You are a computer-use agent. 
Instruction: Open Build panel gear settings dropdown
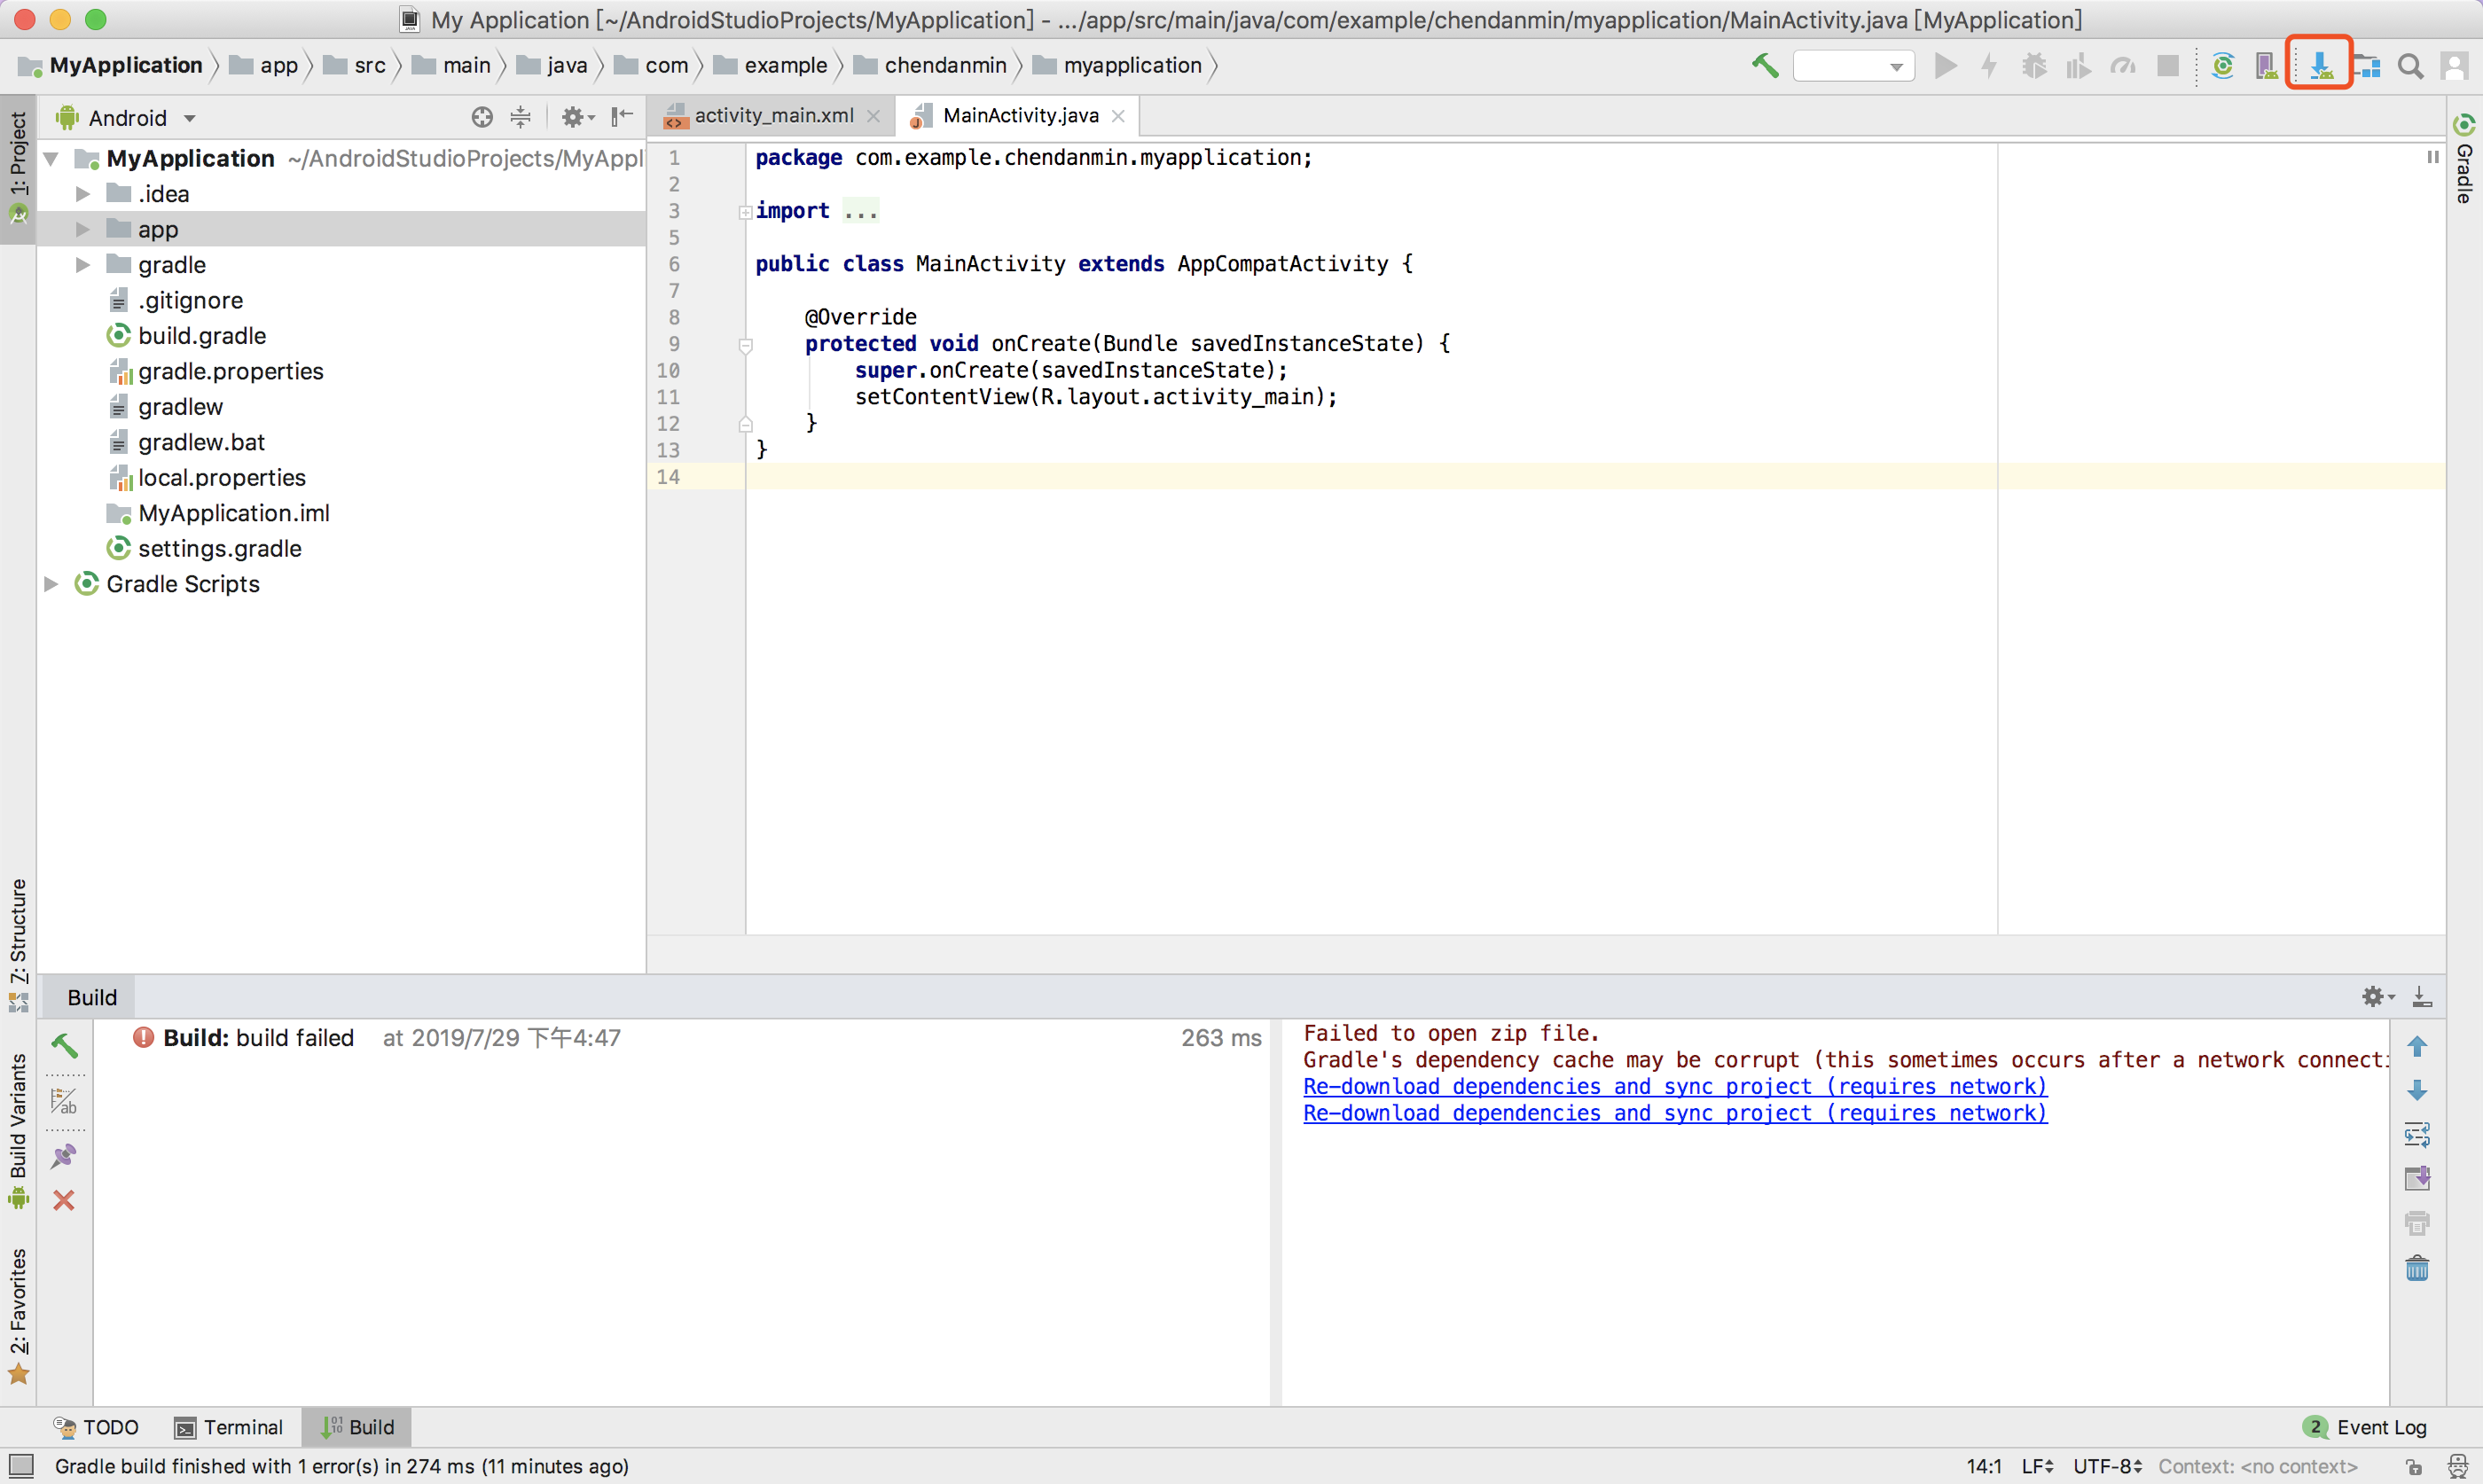tap(2378, 996)
